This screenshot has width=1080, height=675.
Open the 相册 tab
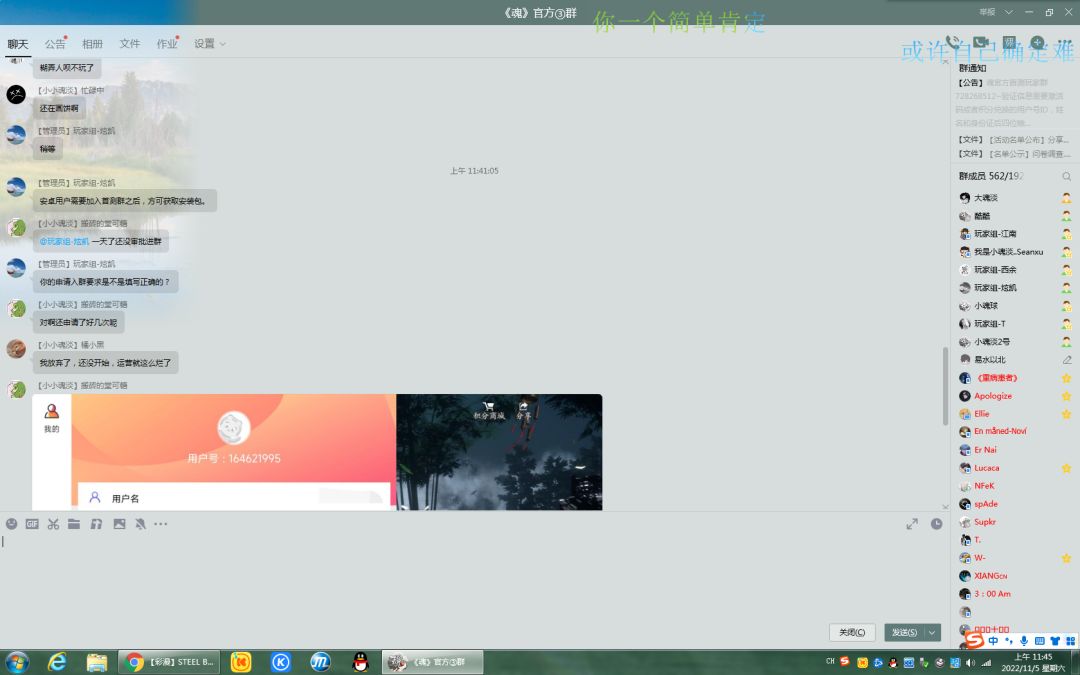click(x=92, y=44)
